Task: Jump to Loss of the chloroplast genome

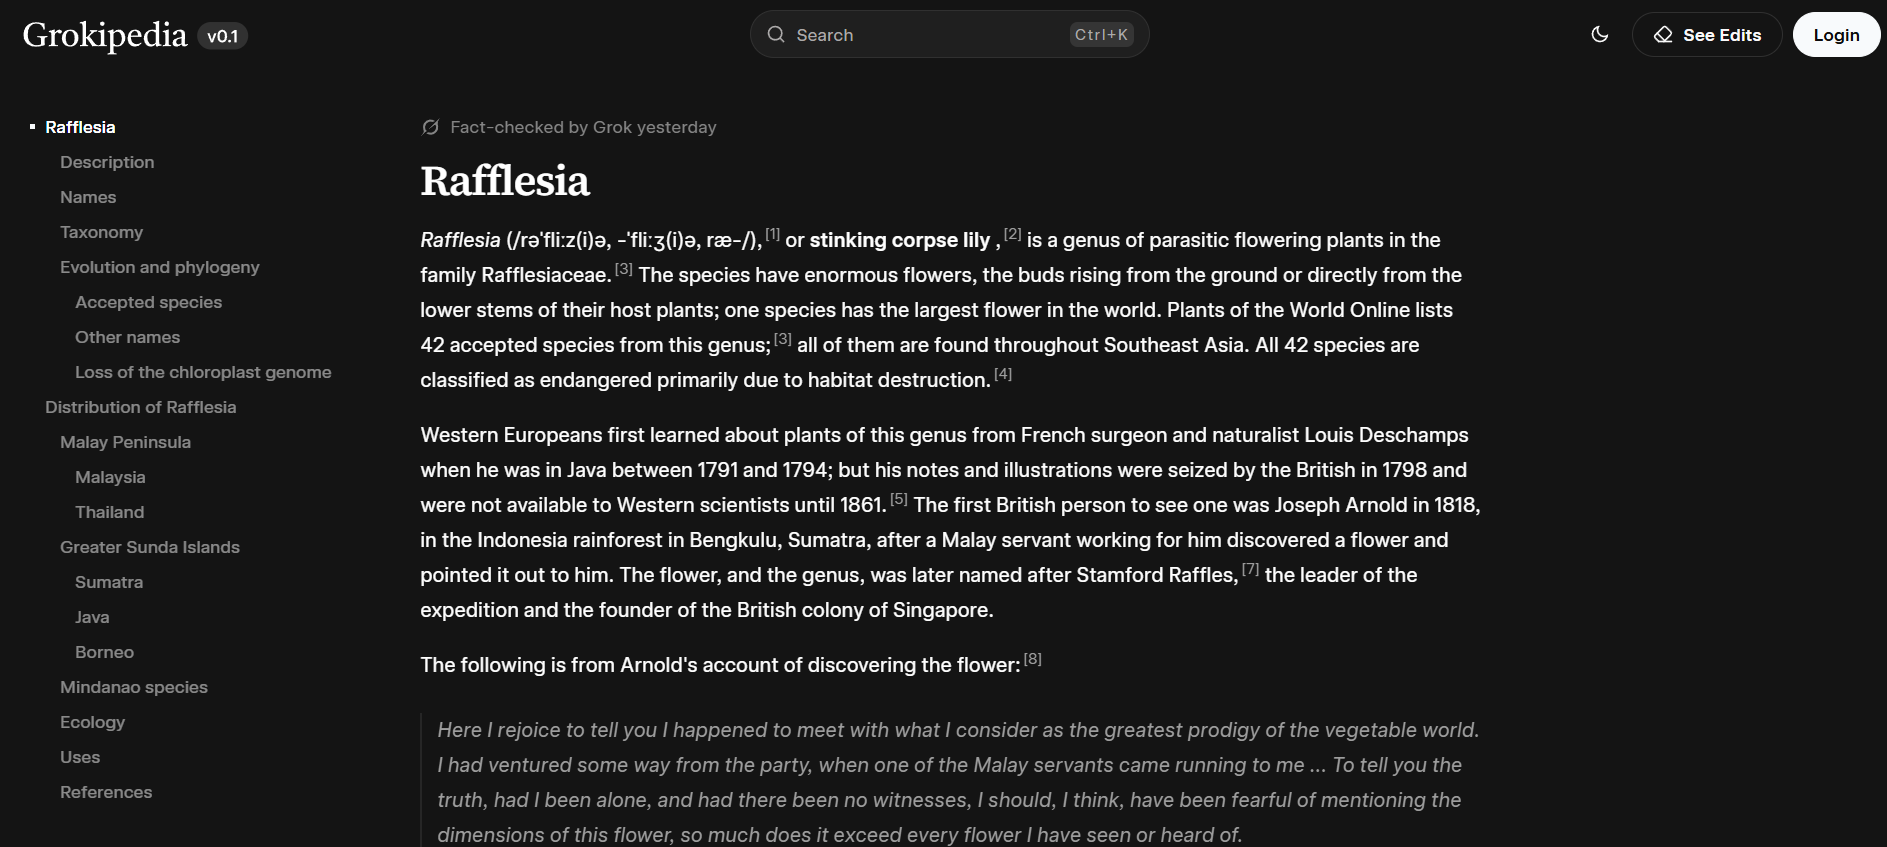Action: (x=203, y=372)
